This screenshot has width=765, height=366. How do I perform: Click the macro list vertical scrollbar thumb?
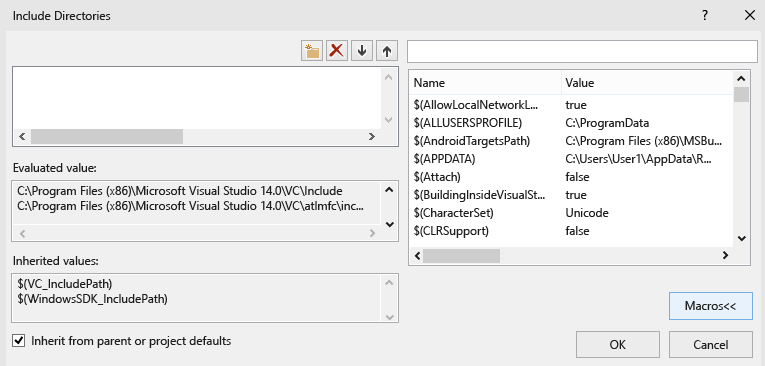coord(742,94)
